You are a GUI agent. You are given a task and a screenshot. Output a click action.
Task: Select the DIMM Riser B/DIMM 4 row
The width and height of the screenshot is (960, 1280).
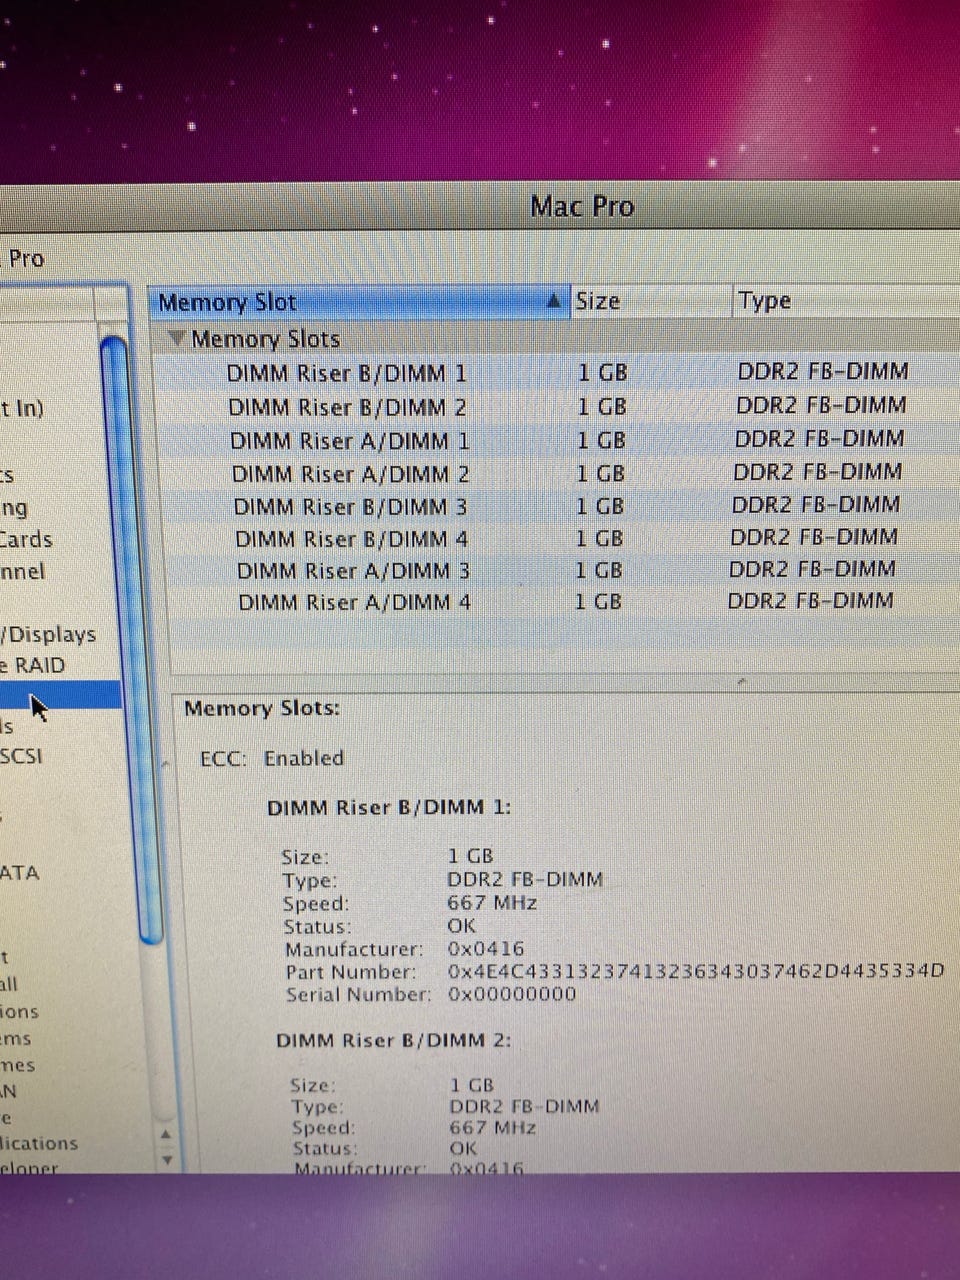560,538
